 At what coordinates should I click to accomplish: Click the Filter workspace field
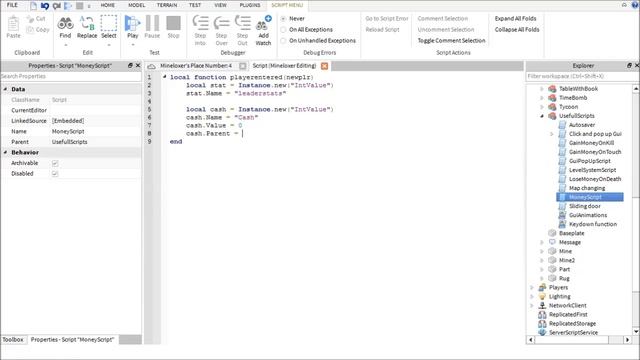(x=582, y=76)
